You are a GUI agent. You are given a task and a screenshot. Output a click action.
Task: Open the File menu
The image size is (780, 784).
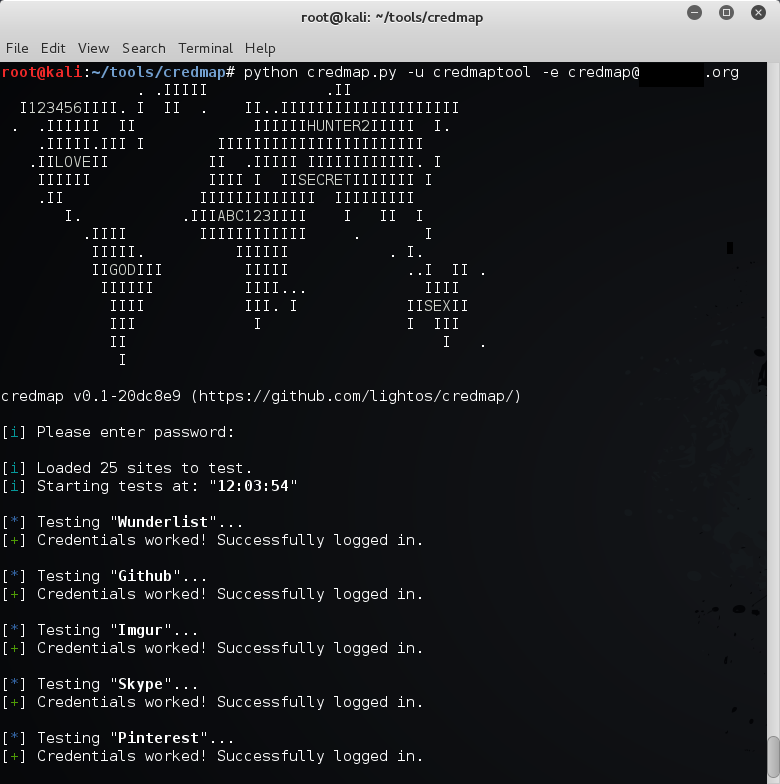tap(17, 48)
